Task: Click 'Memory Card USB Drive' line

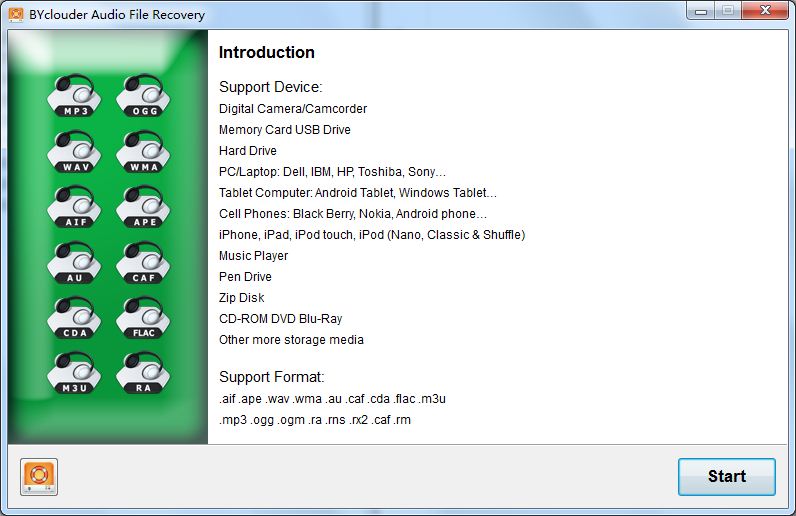Action: coord(285,130)
